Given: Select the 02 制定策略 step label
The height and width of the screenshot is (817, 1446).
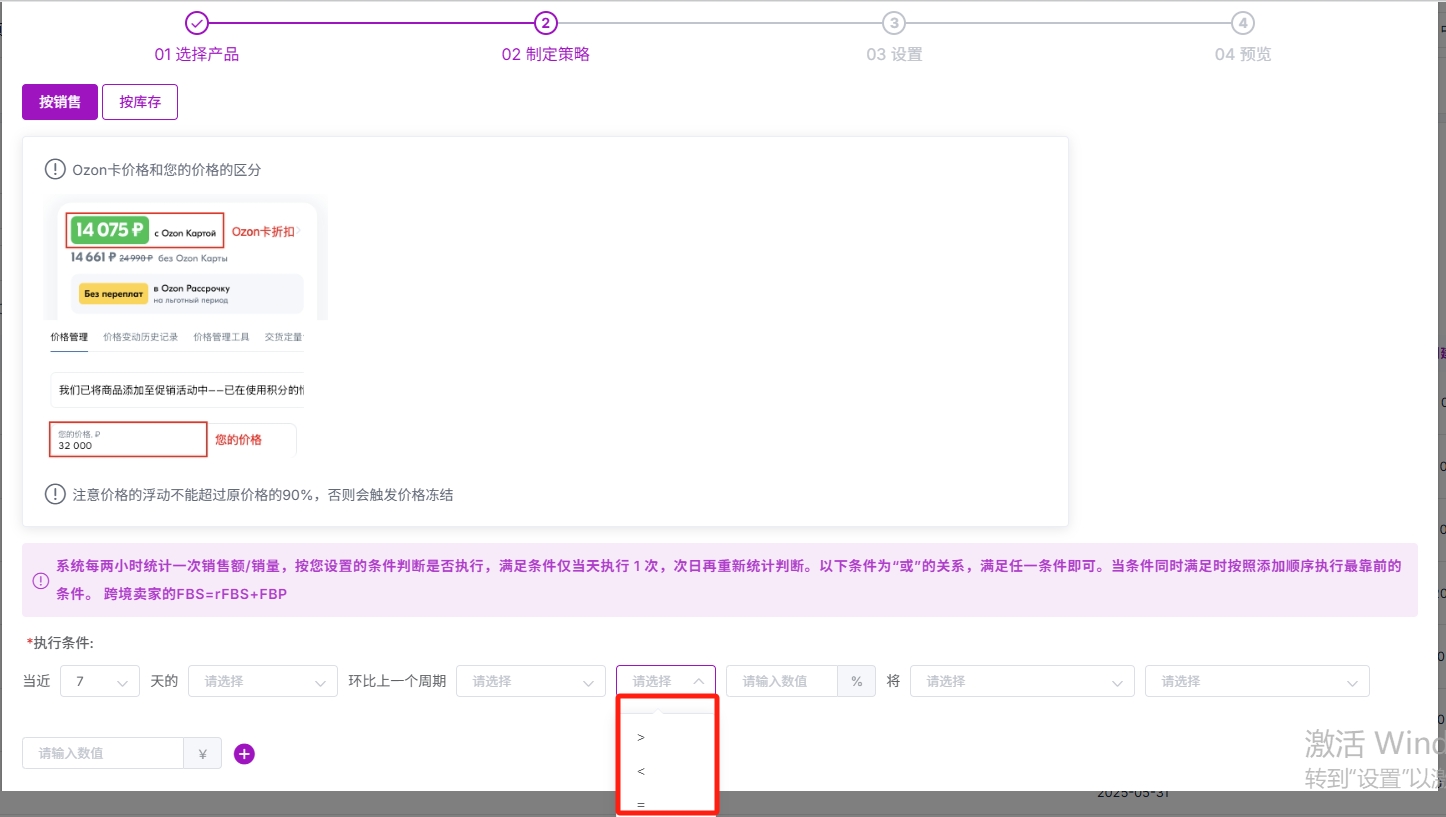Looking at the screenshot, I should [546, 54].
